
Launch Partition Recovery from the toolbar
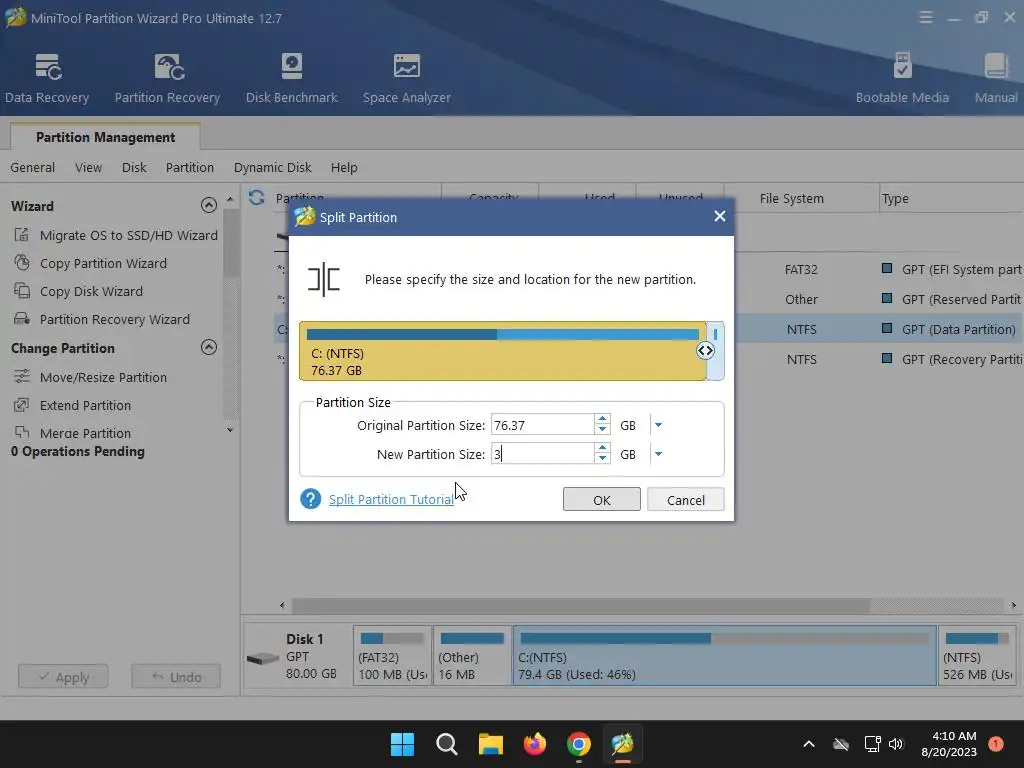click(x=167, y=78)
